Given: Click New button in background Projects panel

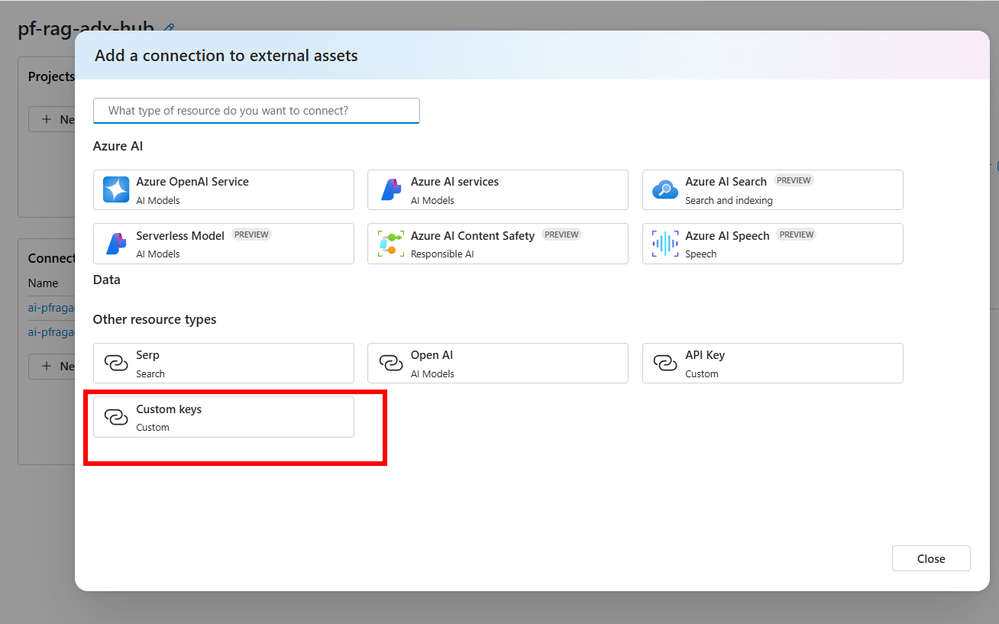Looking at the screenshot, I should (52, 119).
